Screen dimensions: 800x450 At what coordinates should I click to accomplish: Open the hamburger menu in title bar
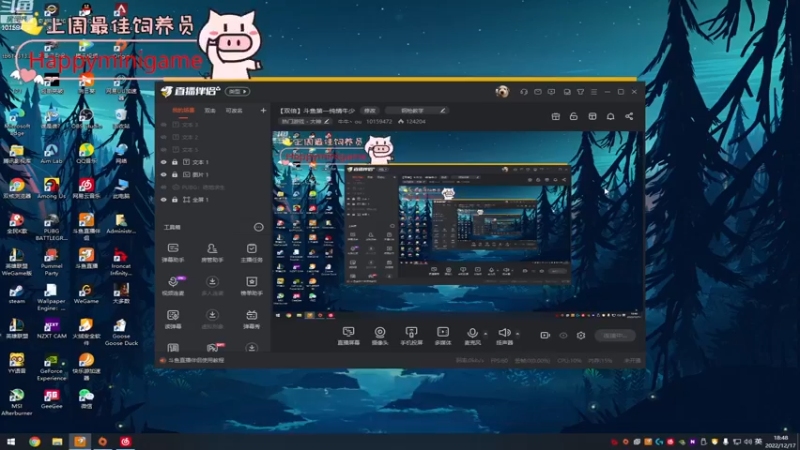[x=593, y=92]
